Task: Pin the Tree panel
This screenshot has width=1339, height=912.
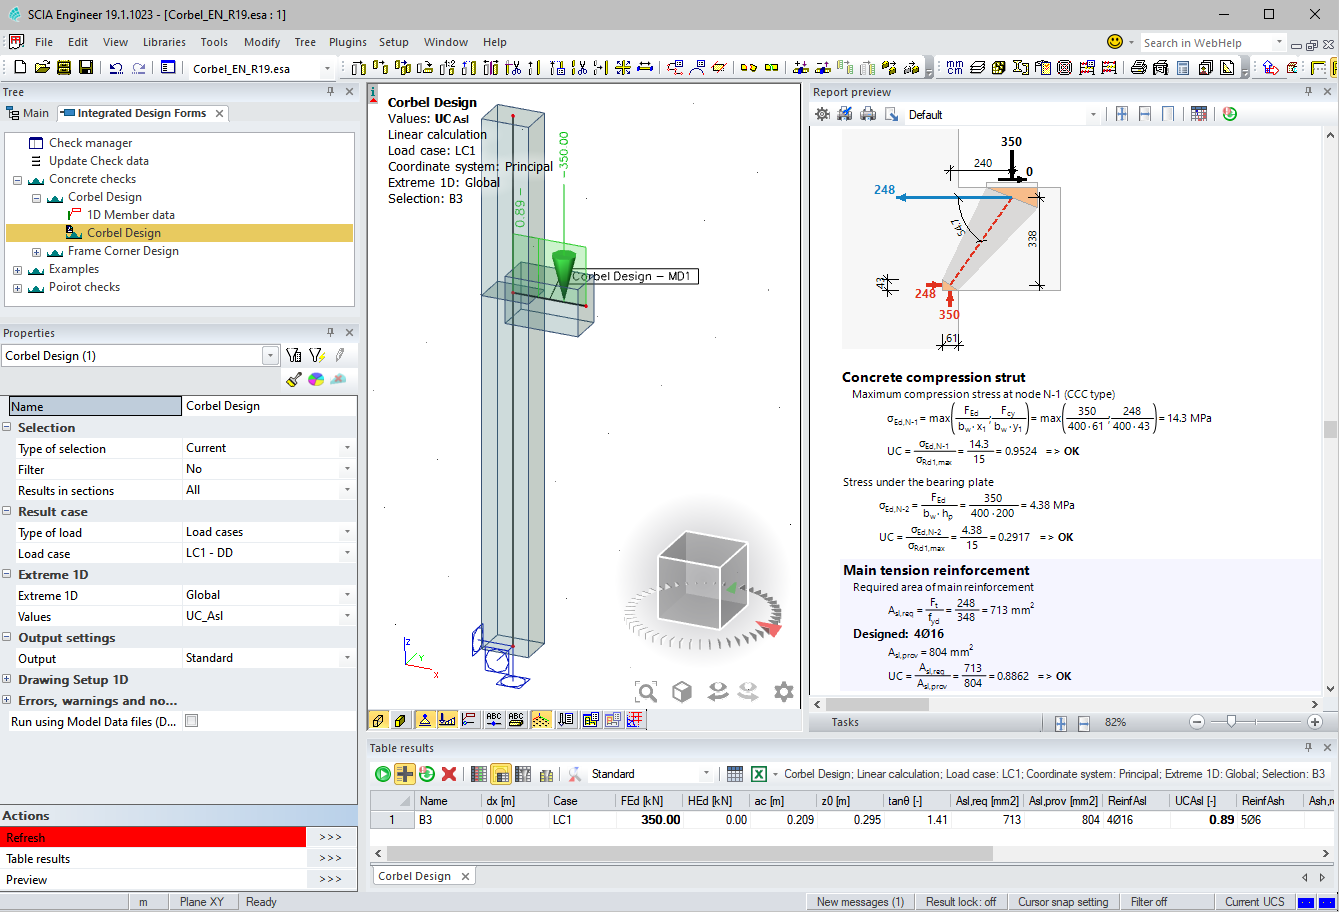Action: click(x=330, y=91)
